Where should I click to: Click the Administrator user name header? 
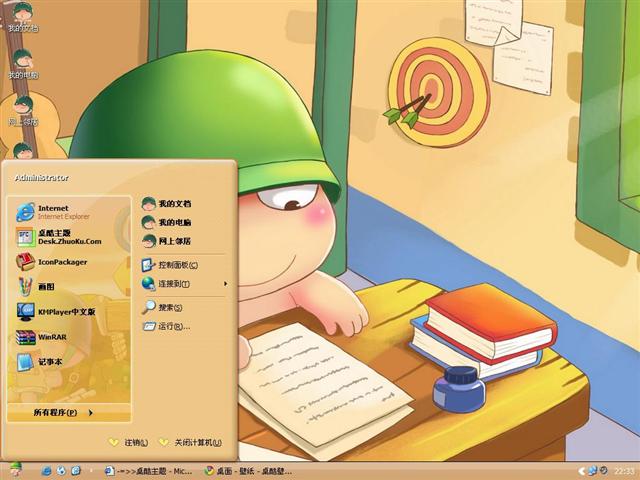click(41, 178)
